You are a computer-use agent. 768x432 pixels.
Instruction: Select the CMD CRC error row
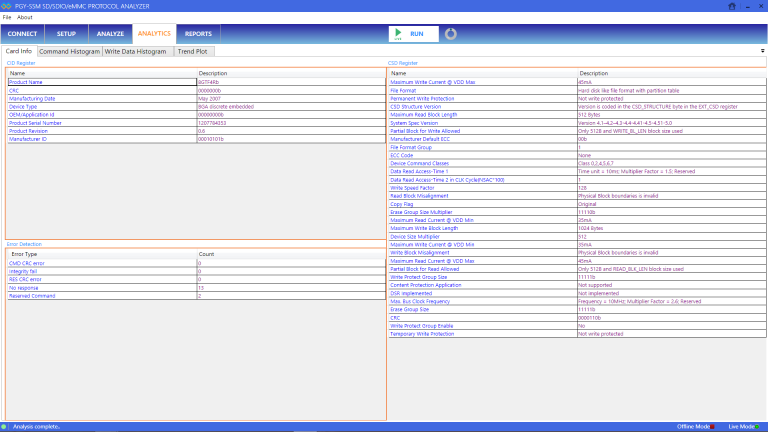tap(196, 263)
